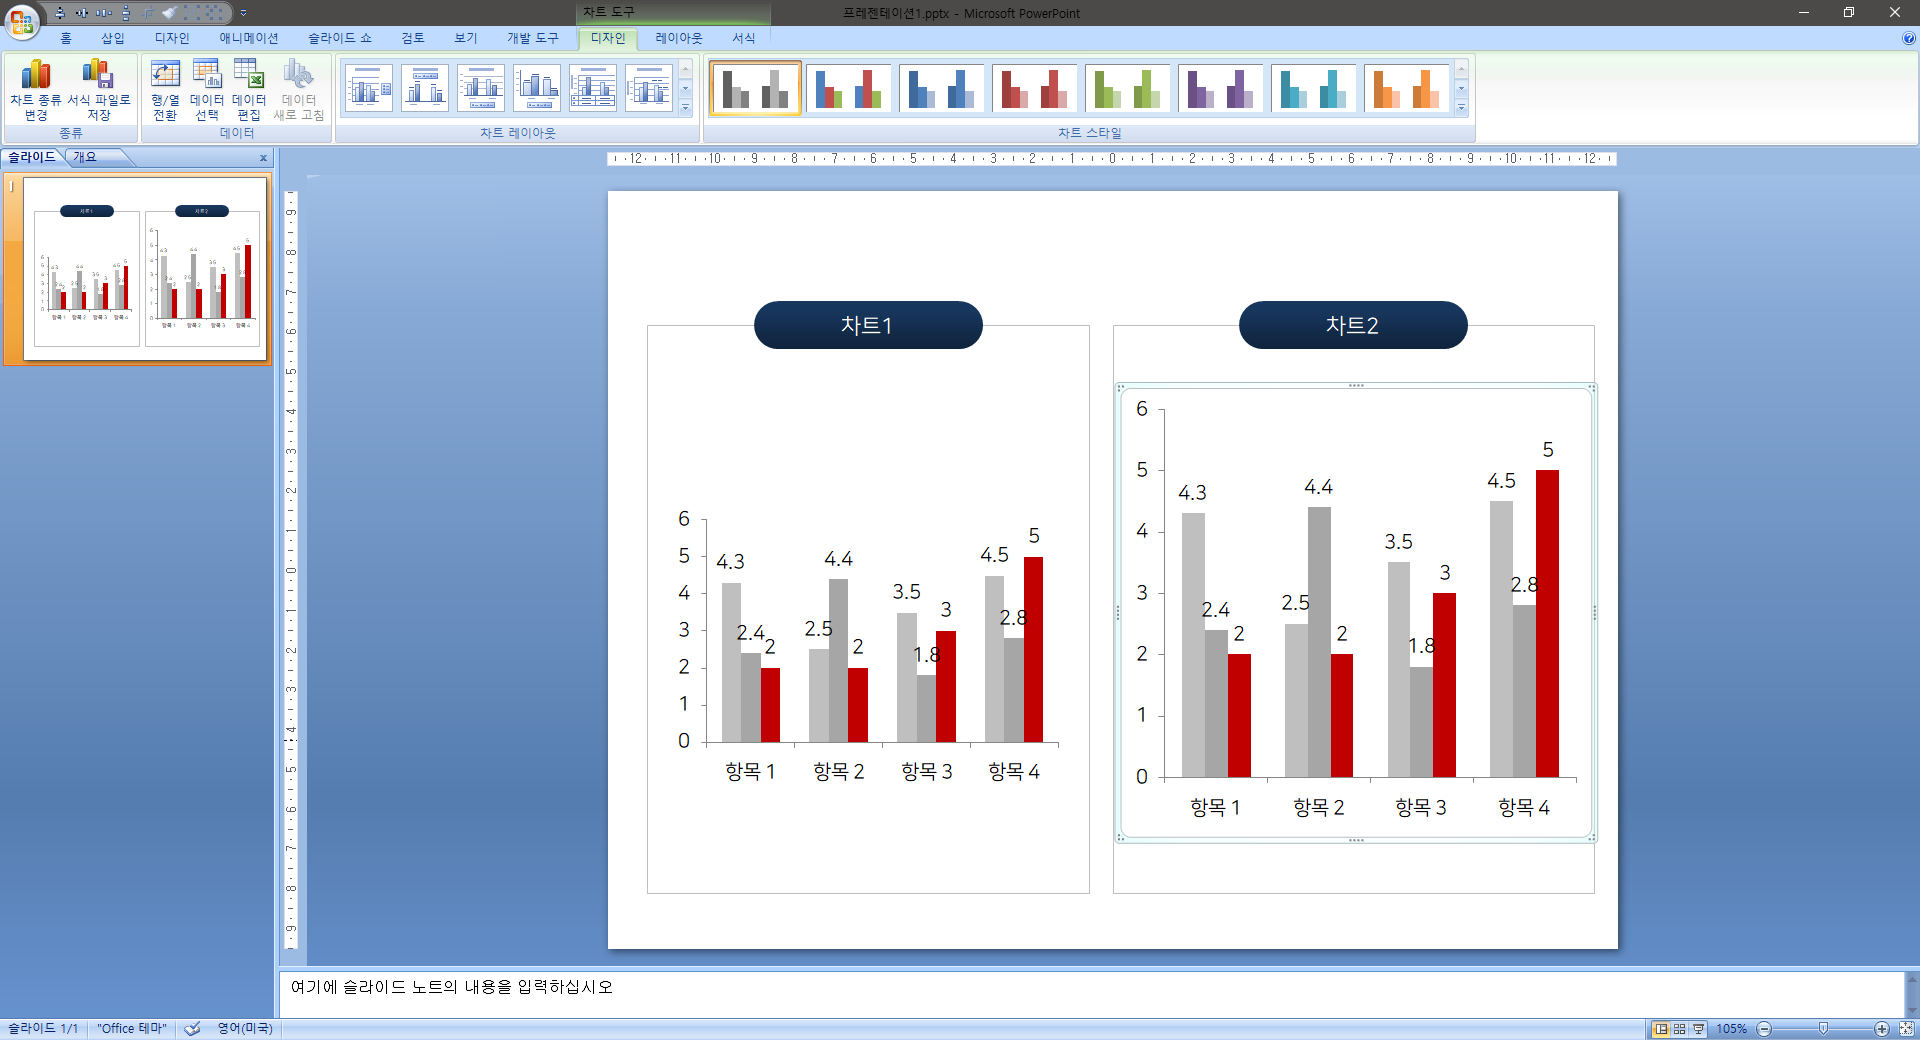The image size is (1920, 1040).
Task: Click into the slide notes field
Action: (1091, 994)
